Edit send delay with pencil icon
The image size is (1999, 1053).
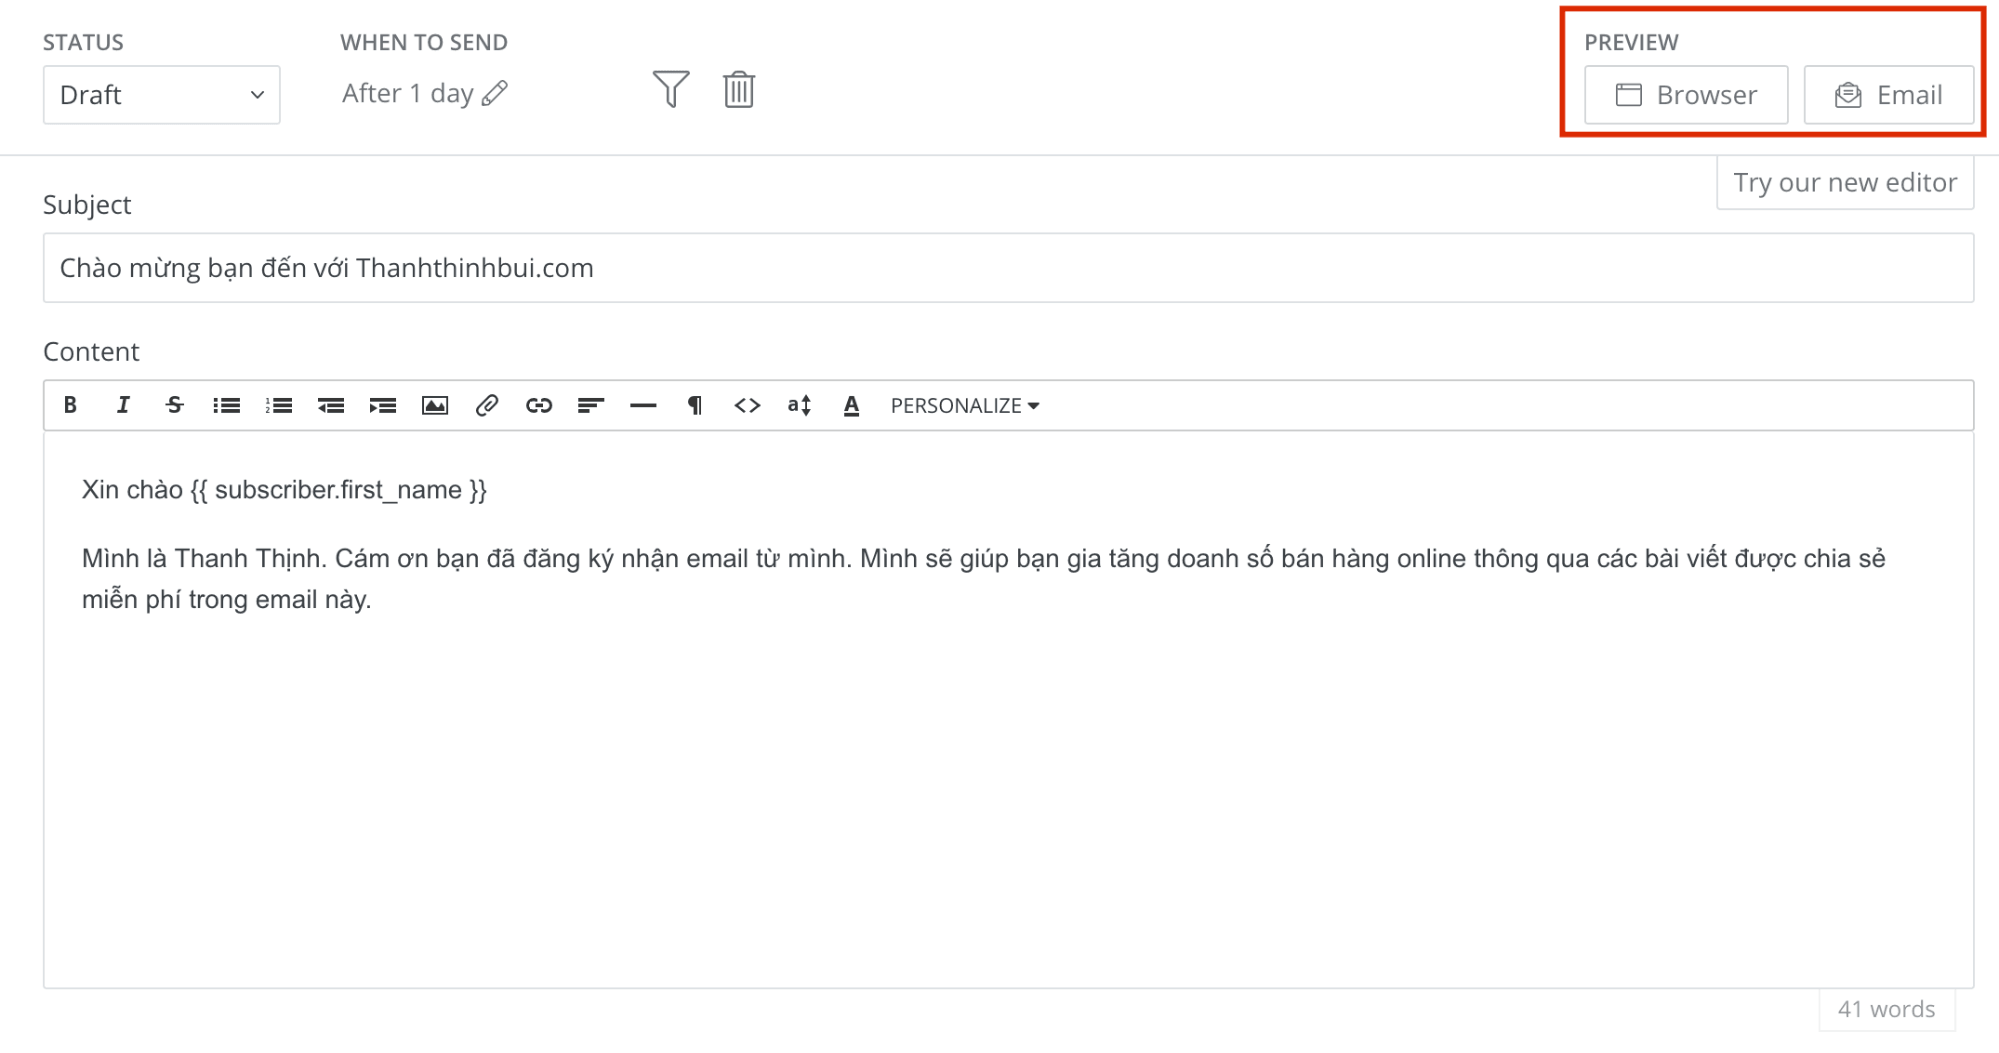coord(495,93)
